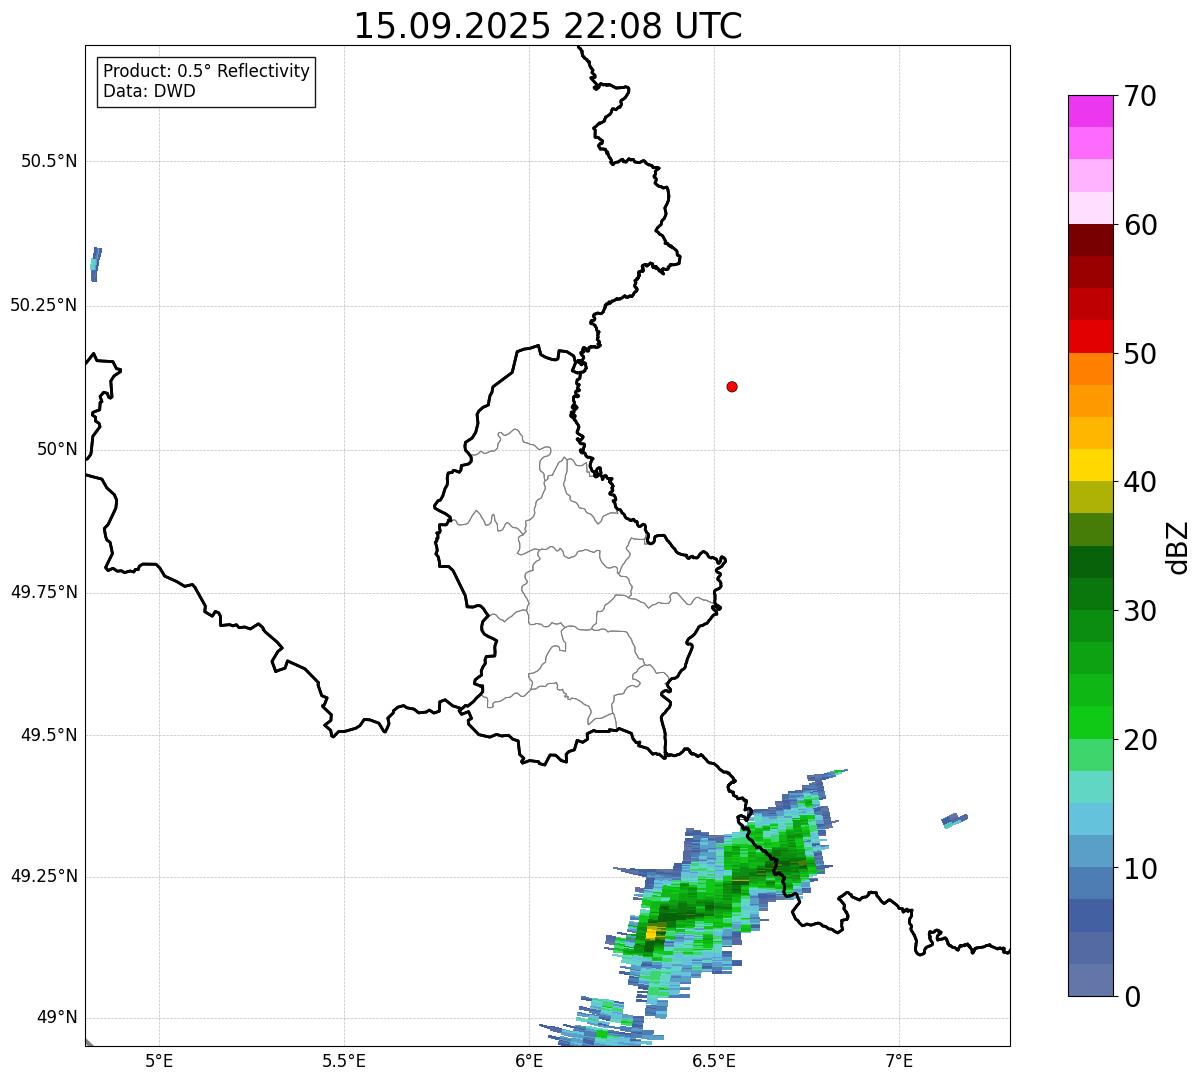1202x1081 pixels.
Task: Click the small radar echo near 50.3°N at left edge
Action: (95, 264)
